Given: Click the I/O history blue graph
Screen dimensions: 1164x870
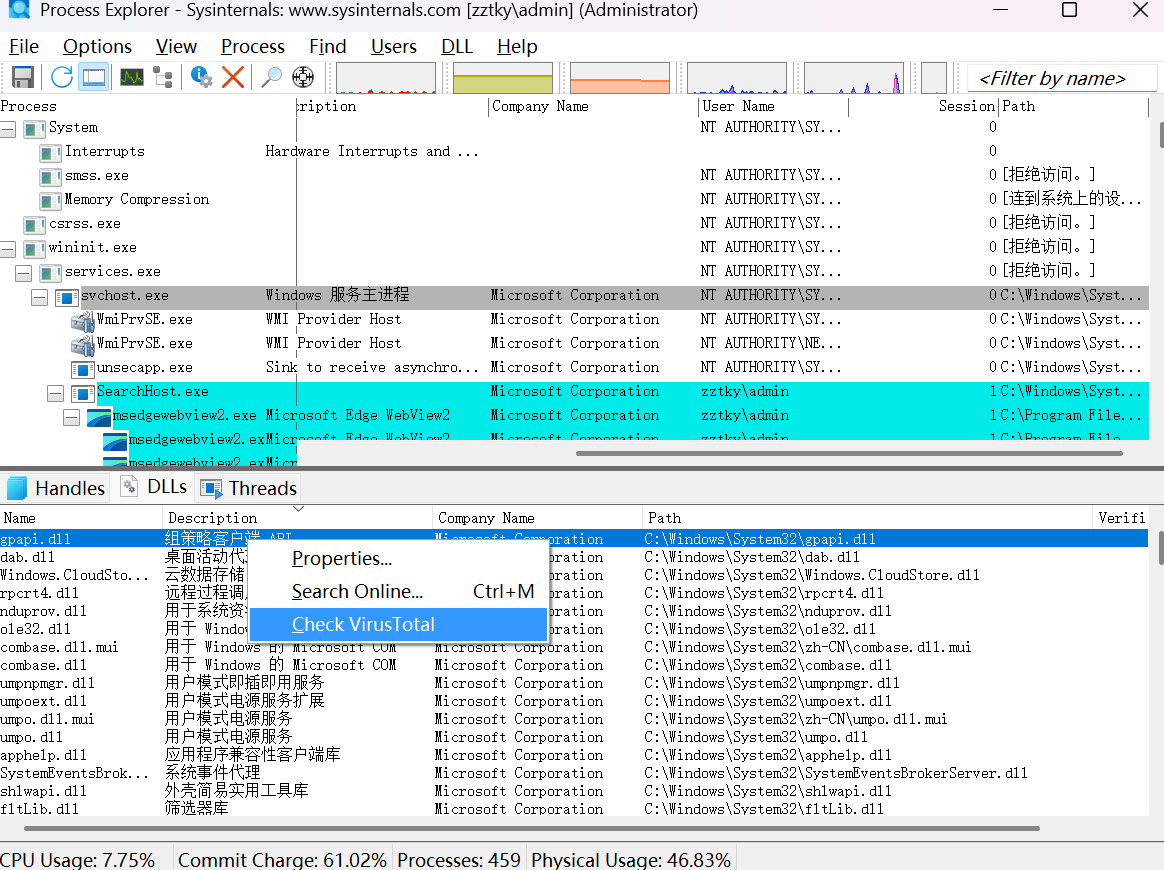Looking at the screenshot, I should tap(737, 78).
